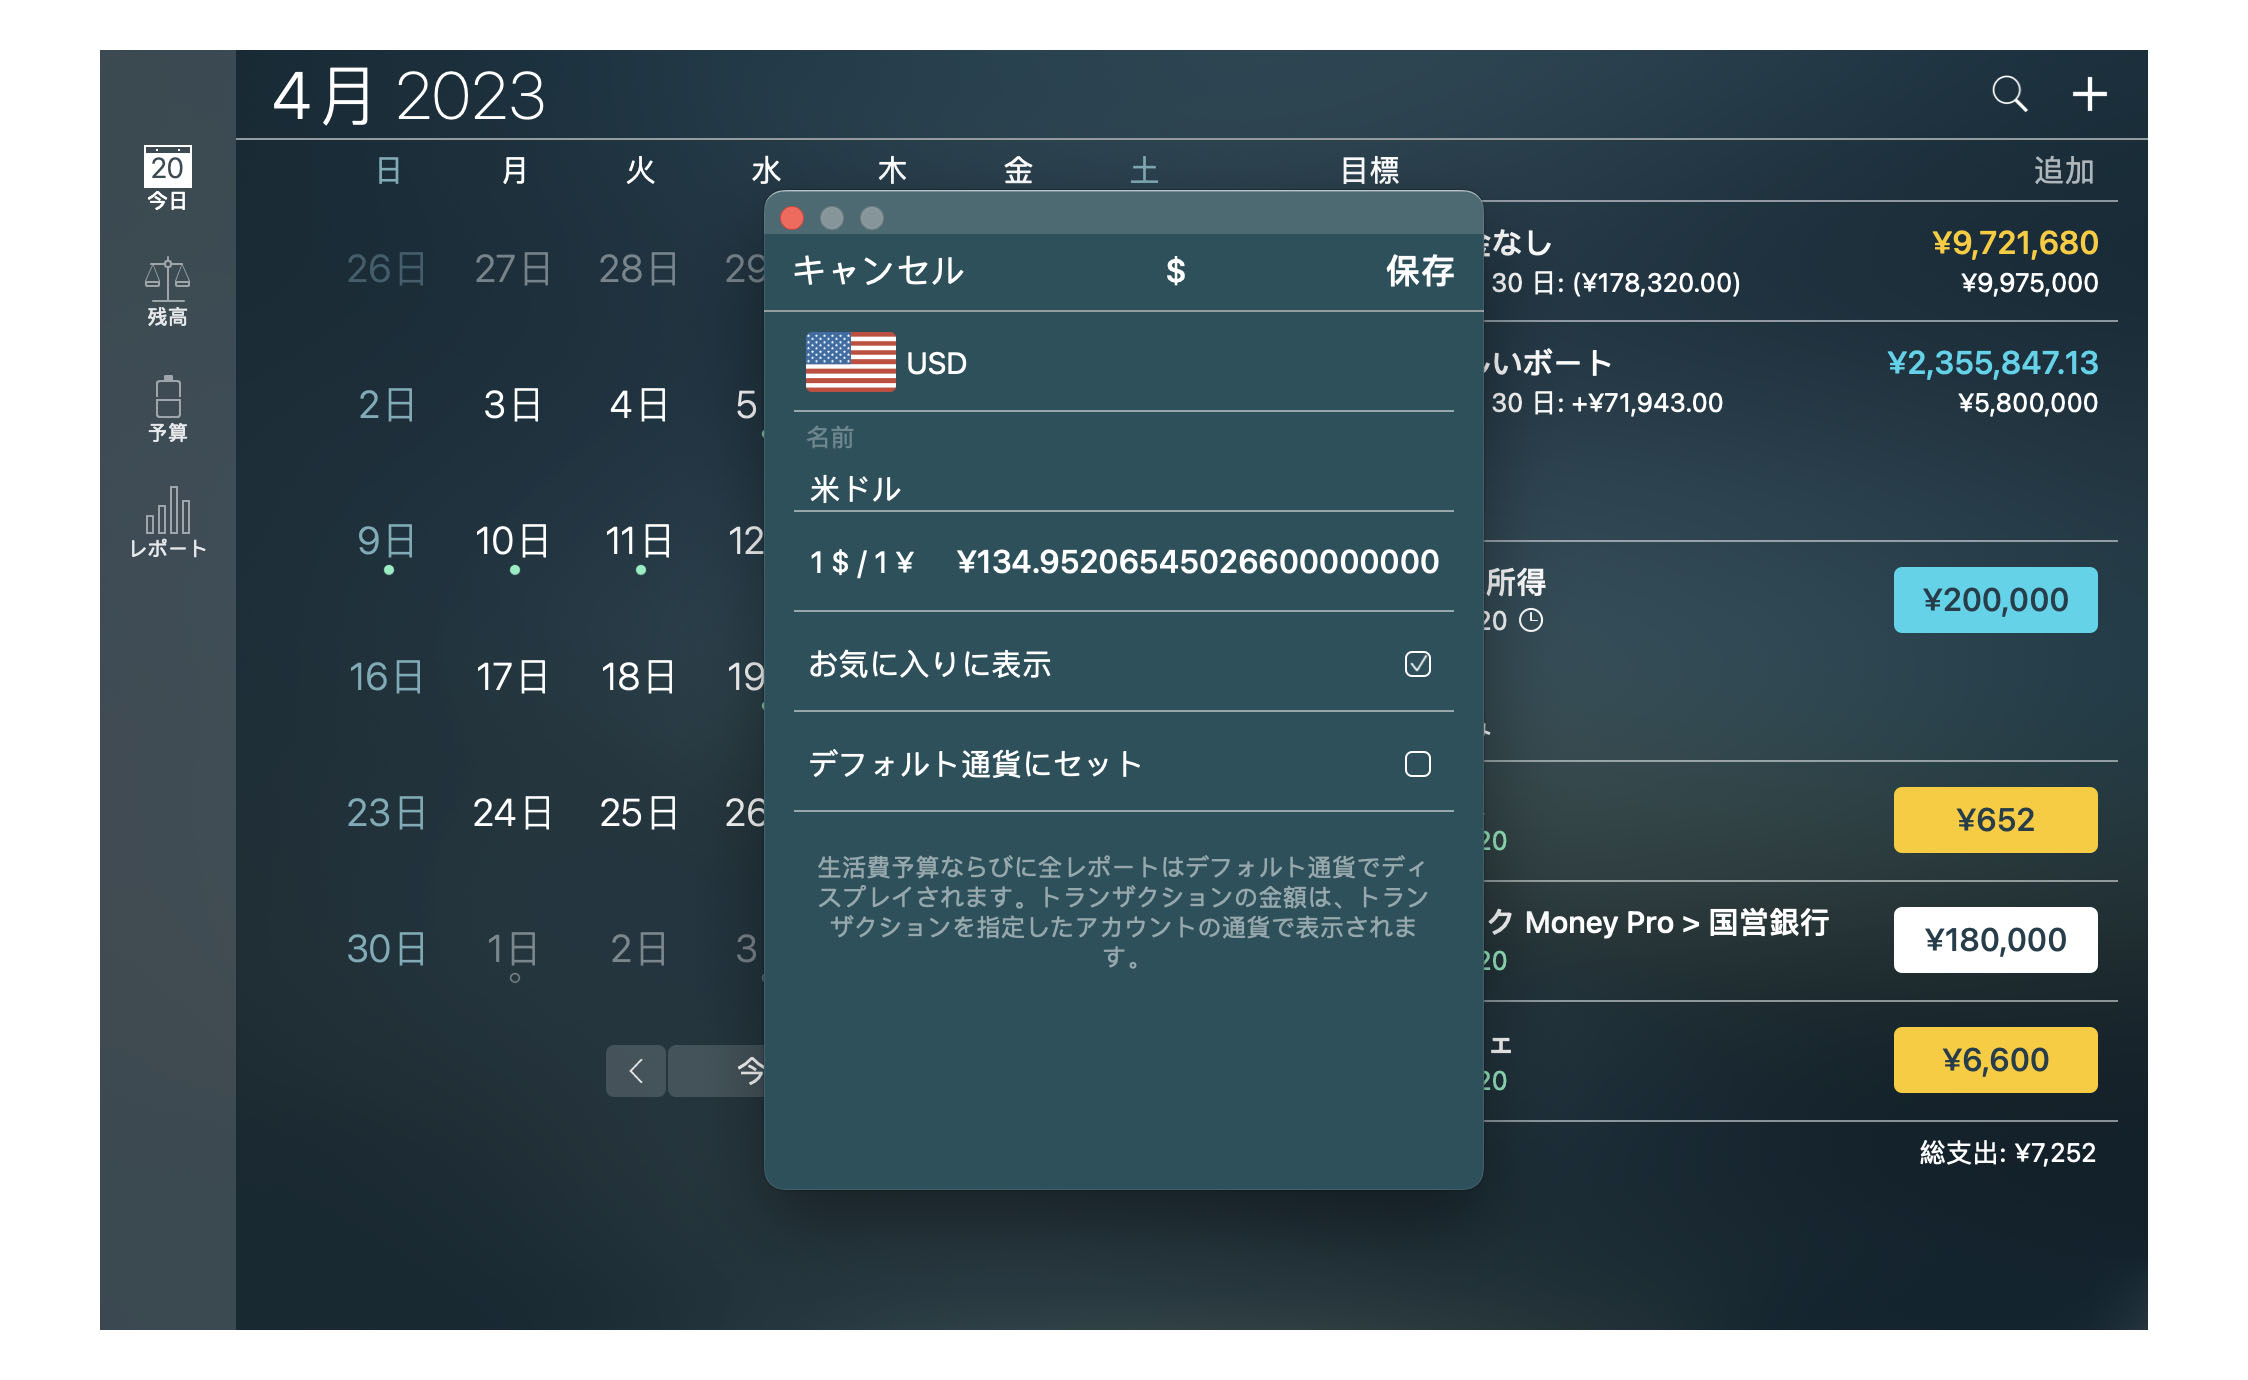The width and height of the screenshot is (2248, 1380).
Task: Select calendar day 3日
Action: tap(512, 405)
